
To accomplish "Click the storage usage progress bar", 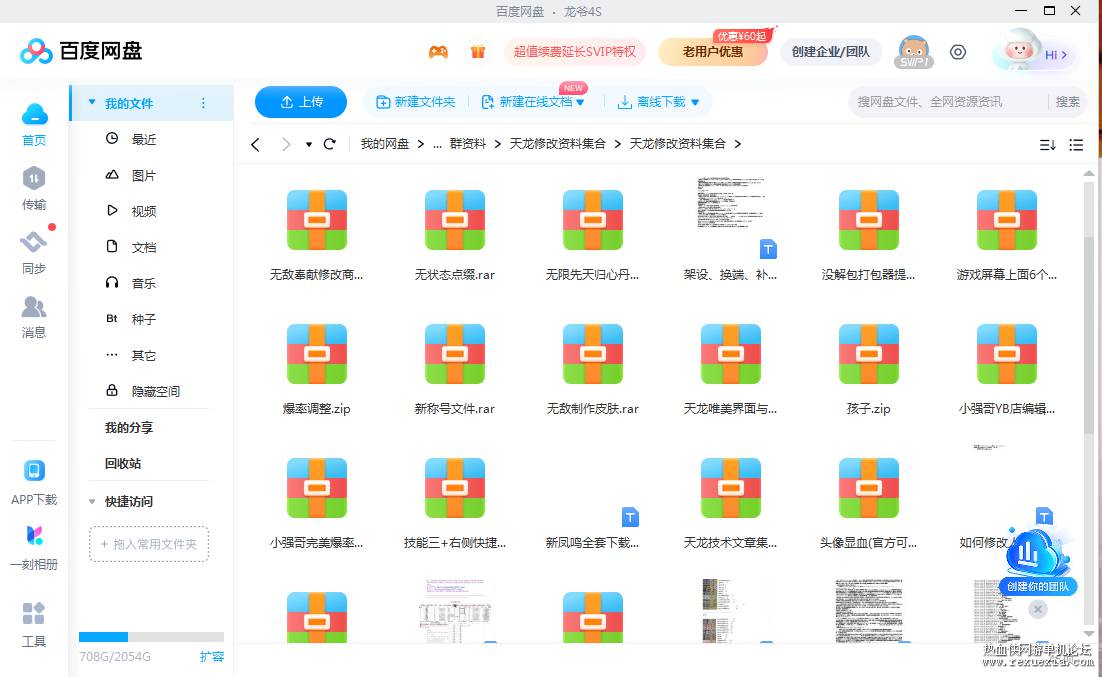I will coord(151,637).
